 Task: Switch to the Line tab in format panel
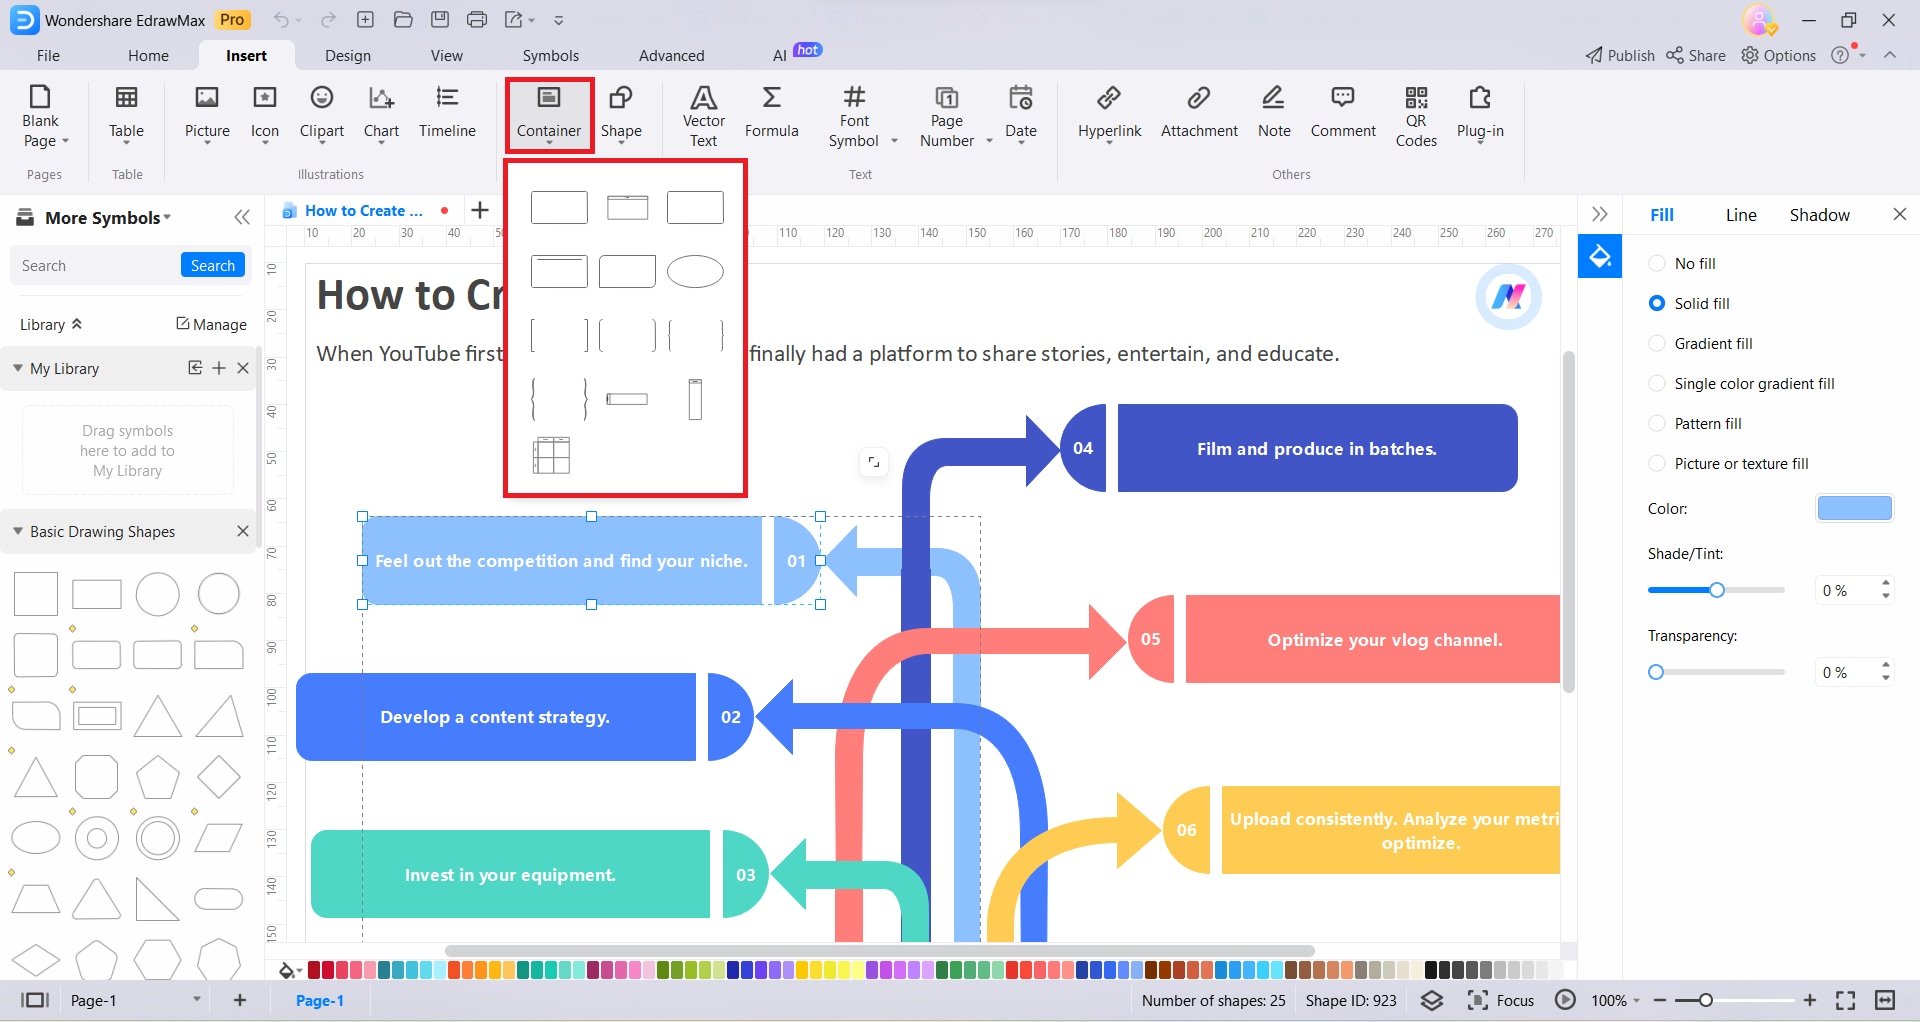point(1741,215)
